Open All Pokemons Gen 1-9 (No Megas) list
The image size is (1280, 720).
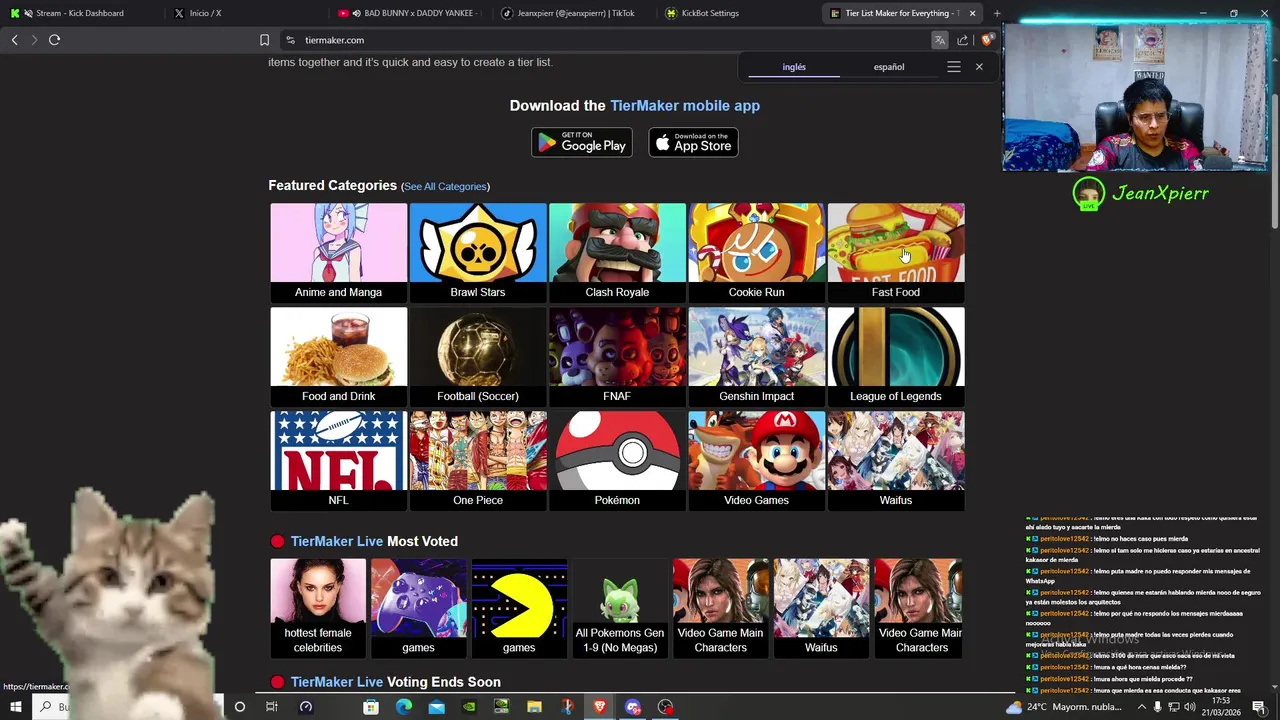pyautogui.click(x=620, y=607)
